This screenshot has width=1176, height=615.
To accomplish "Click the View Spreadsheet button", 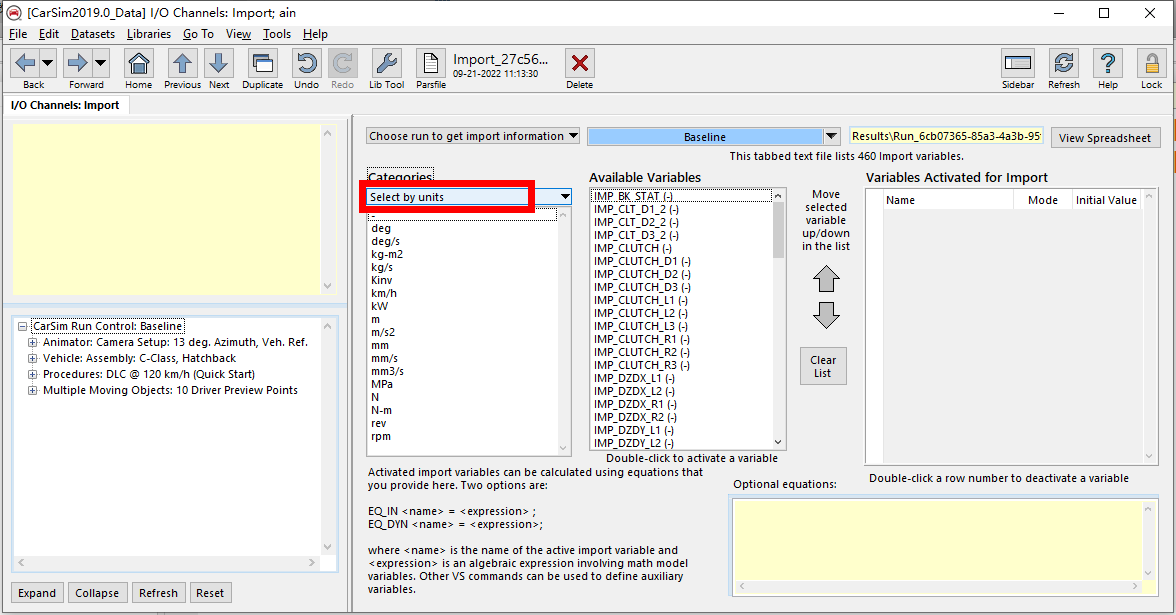I will point(1105,138).
